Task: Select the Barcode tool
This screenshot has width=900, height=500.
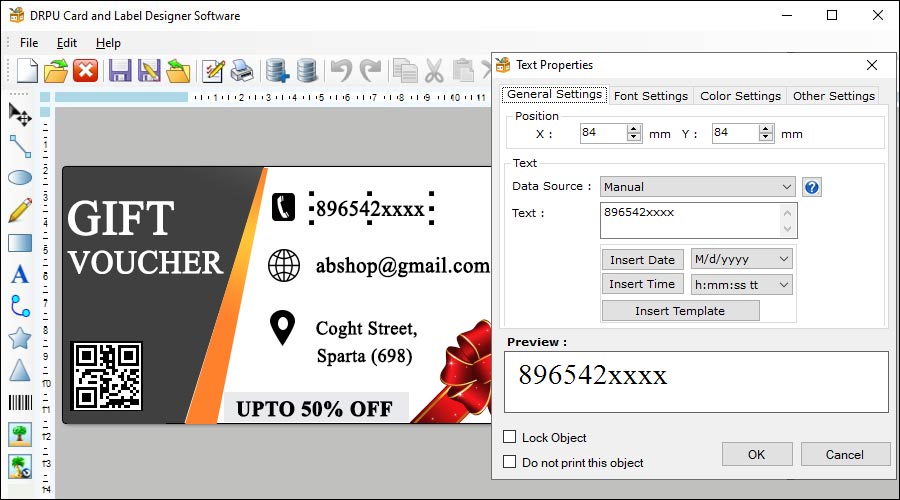Action: (x=20, y=402)
